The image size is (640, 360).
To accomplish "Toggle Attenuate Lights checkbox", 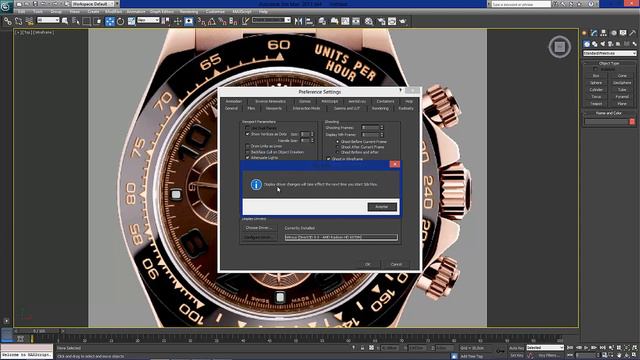I will click(x=247, y=158).
